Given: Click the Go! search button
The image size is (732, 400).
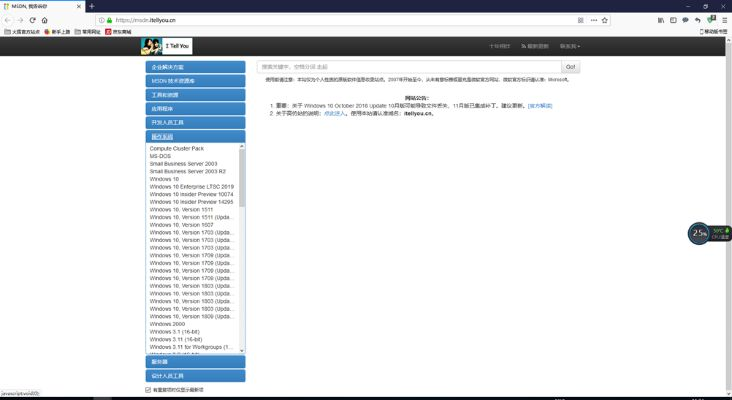Looking at the screenshot, I should (x=570, y=67).
